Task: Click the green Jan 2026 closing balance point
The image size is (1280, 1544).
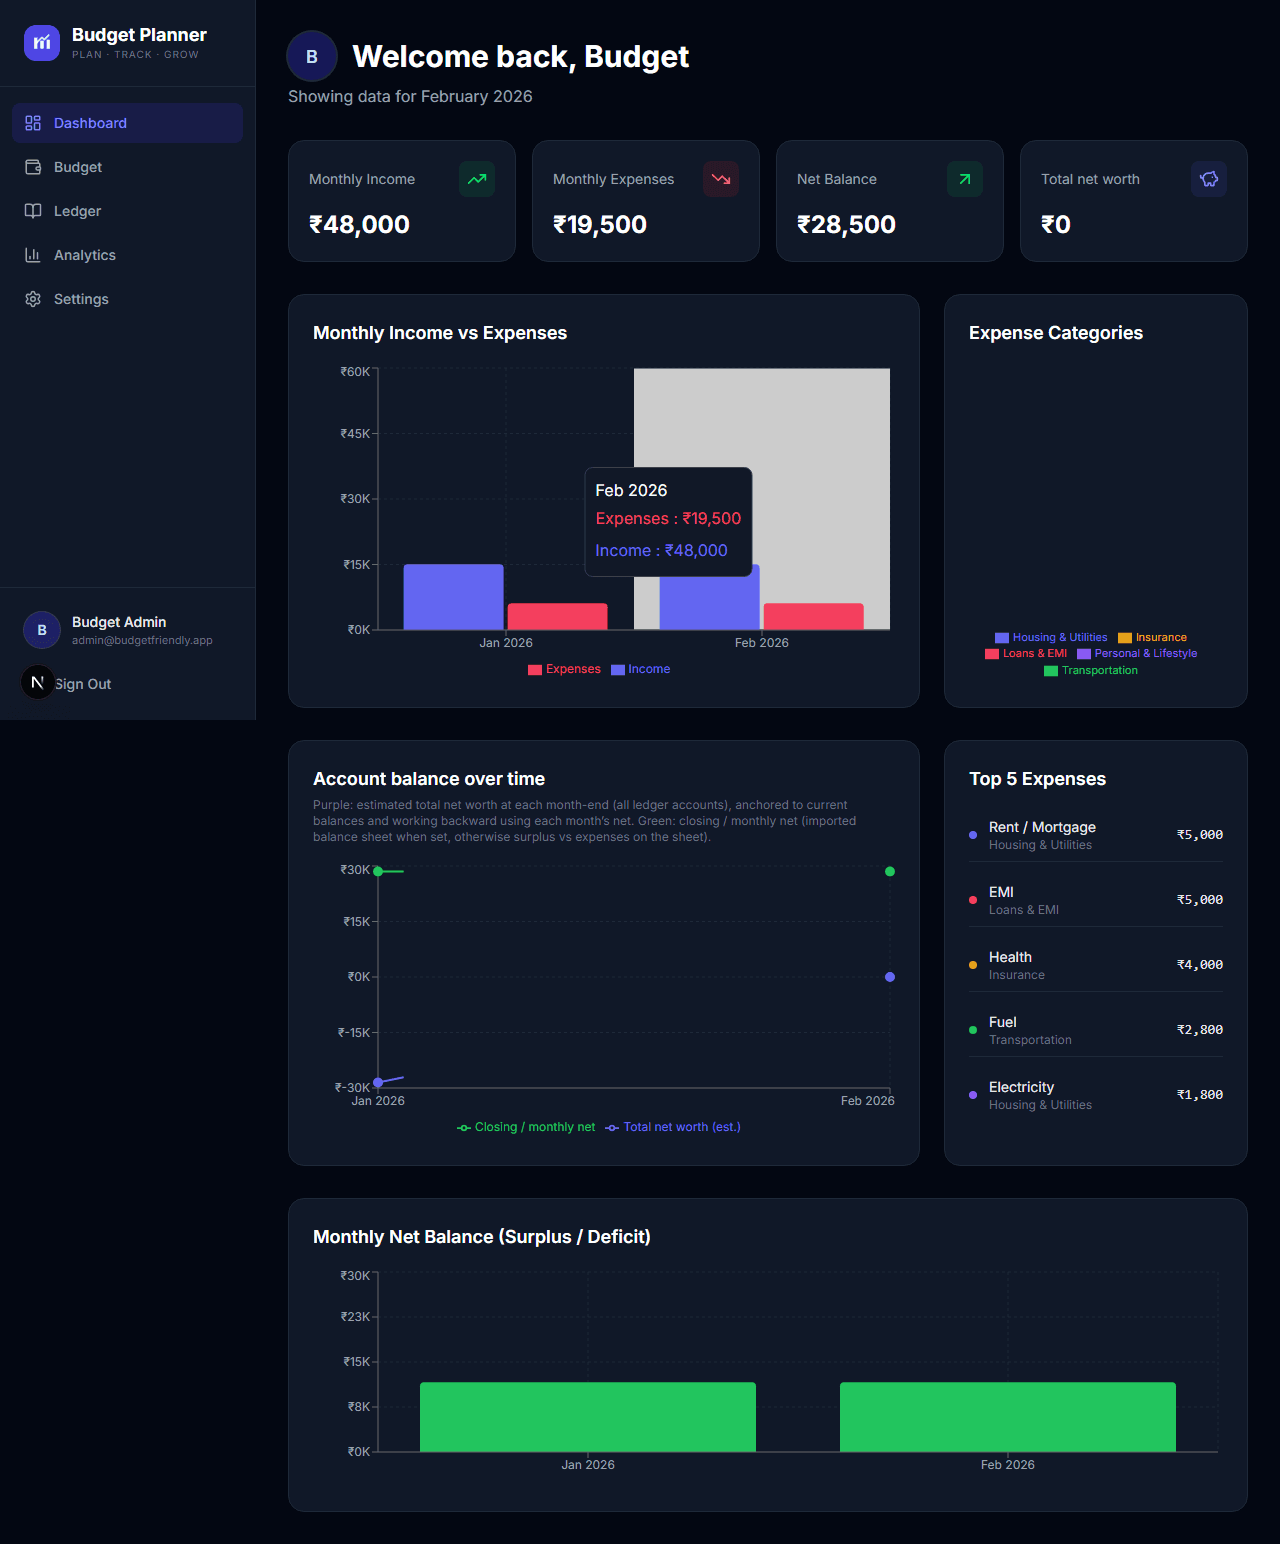Action: click(x=378, y=871)
